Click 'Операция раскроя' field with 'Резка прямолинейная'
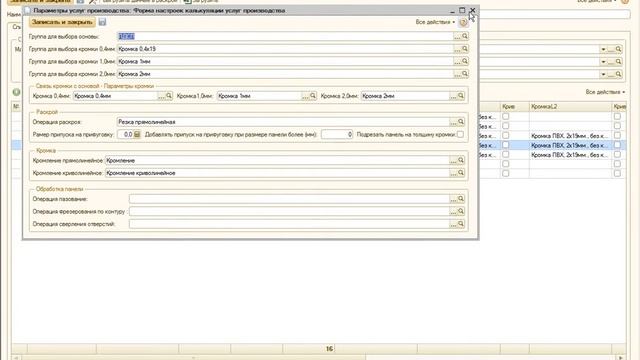 tap(283, 122)
